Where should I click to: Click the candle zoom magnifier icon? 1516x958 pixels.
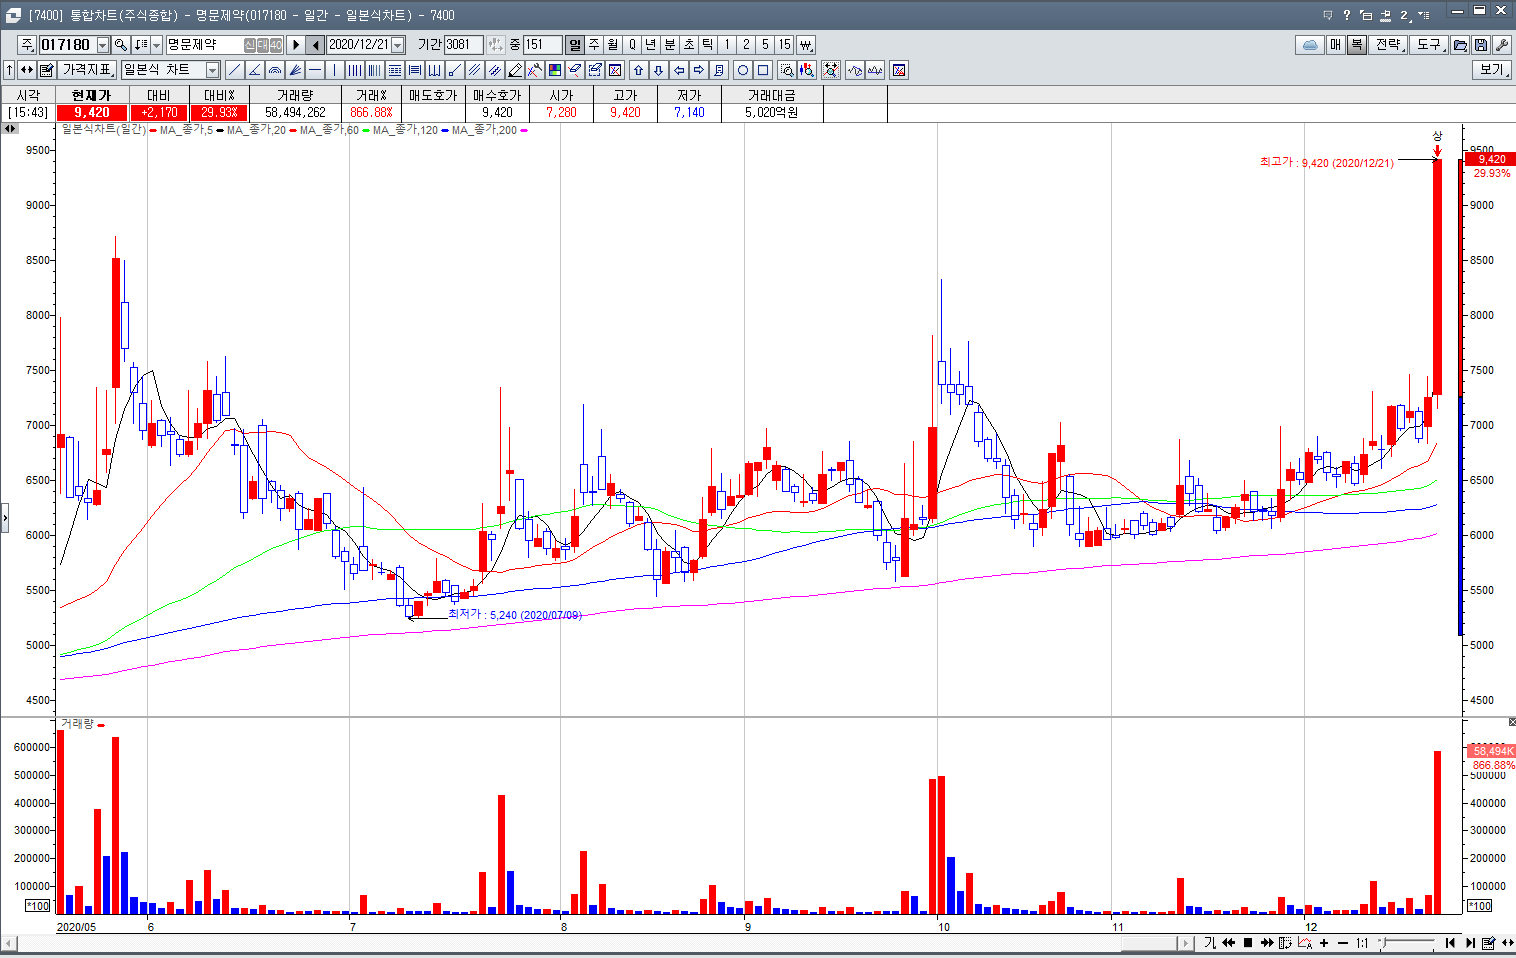807,70
